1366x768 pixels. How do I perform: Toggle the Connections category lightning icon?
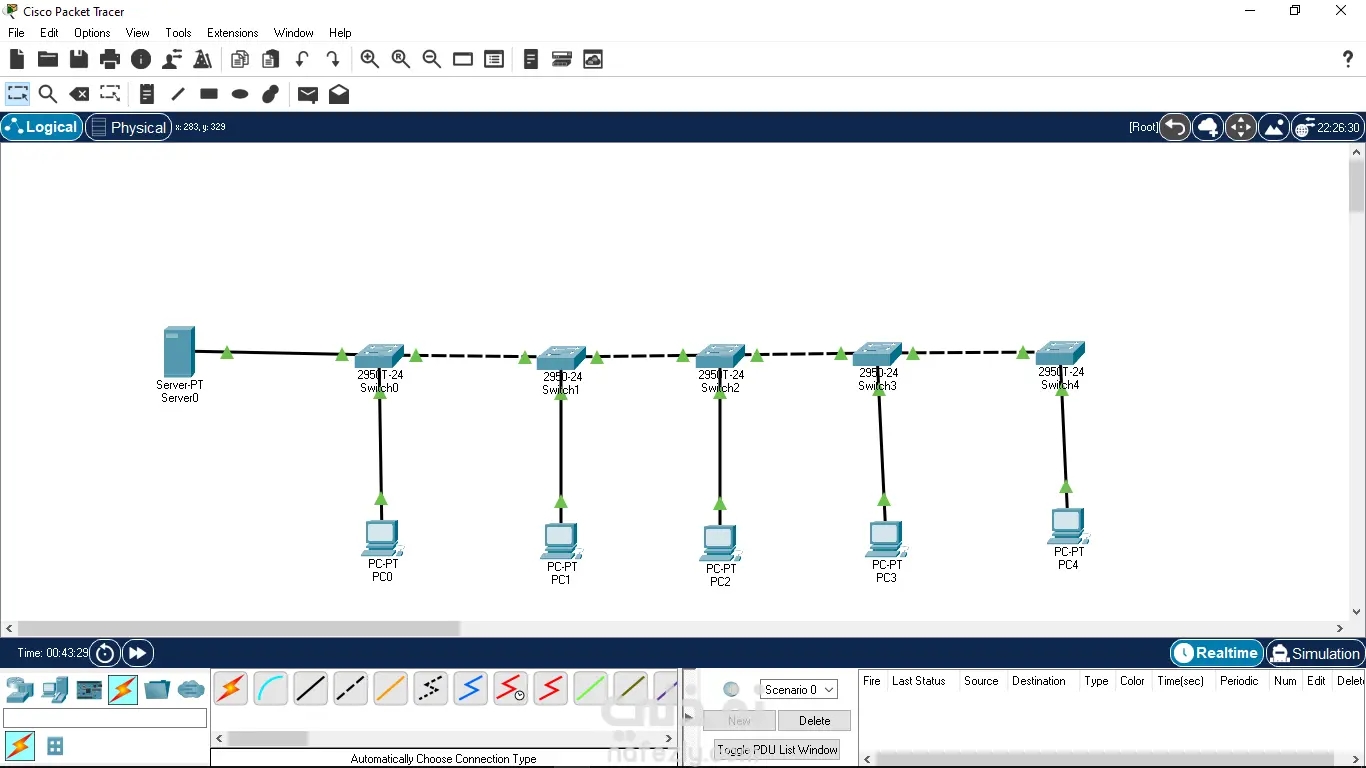(x=123, y=690)
